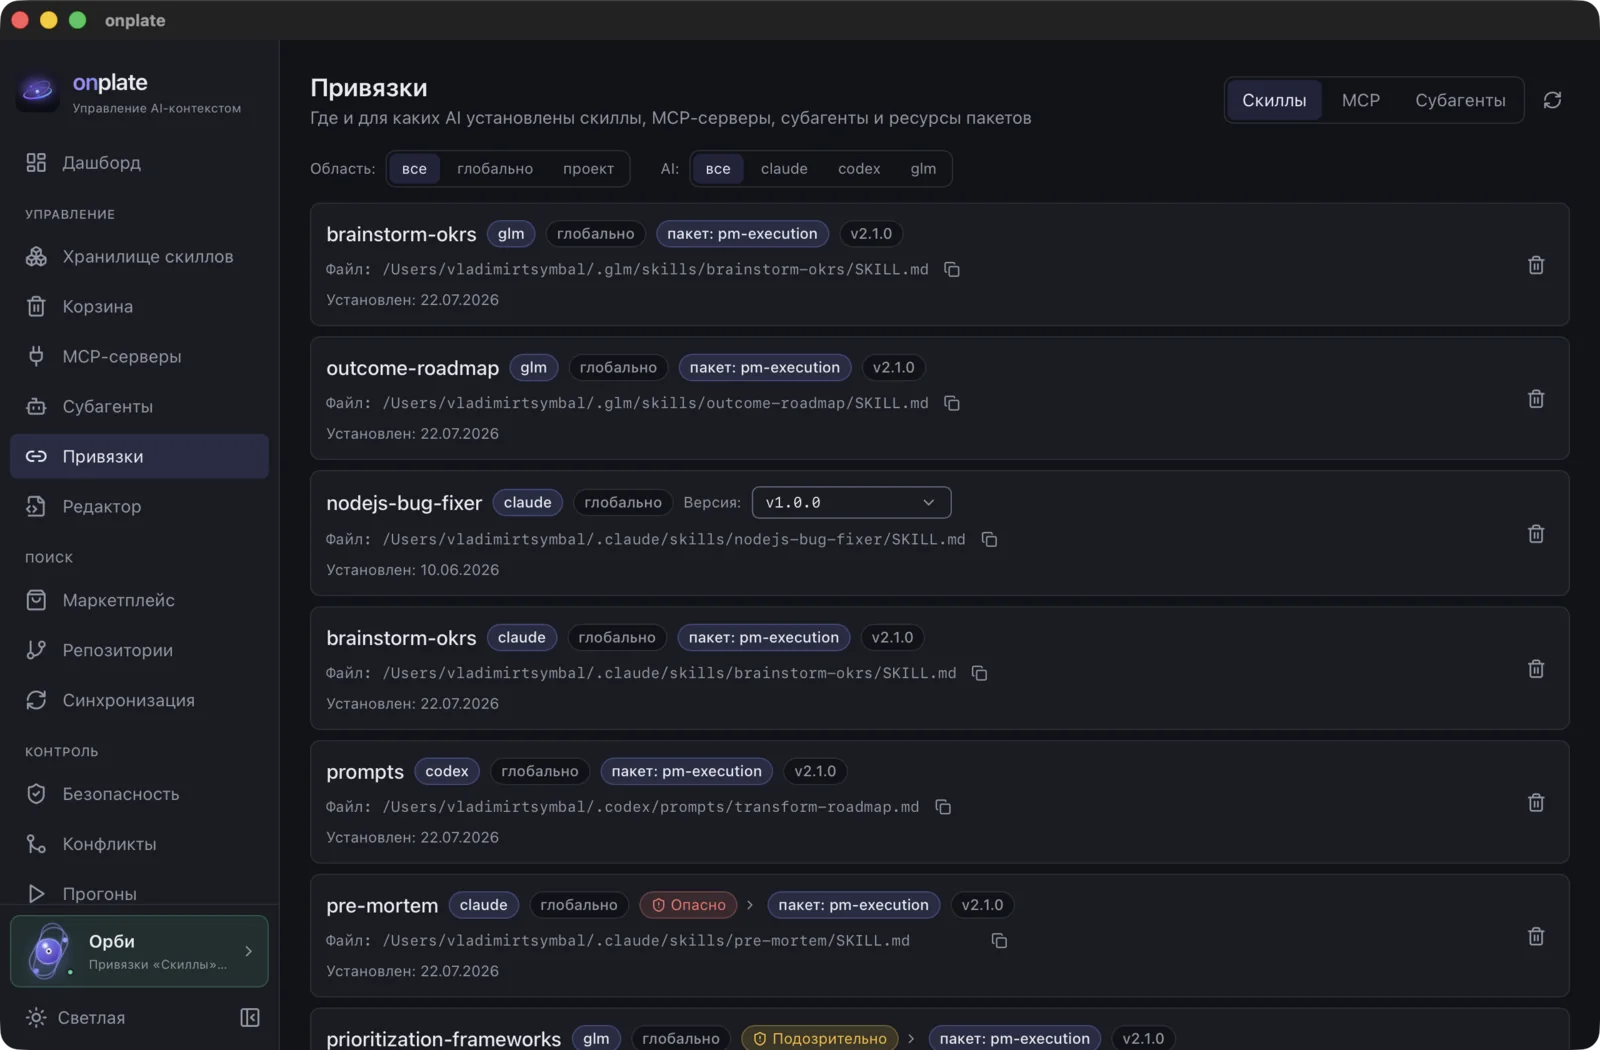Filter Область by глобально

(495, 169)
